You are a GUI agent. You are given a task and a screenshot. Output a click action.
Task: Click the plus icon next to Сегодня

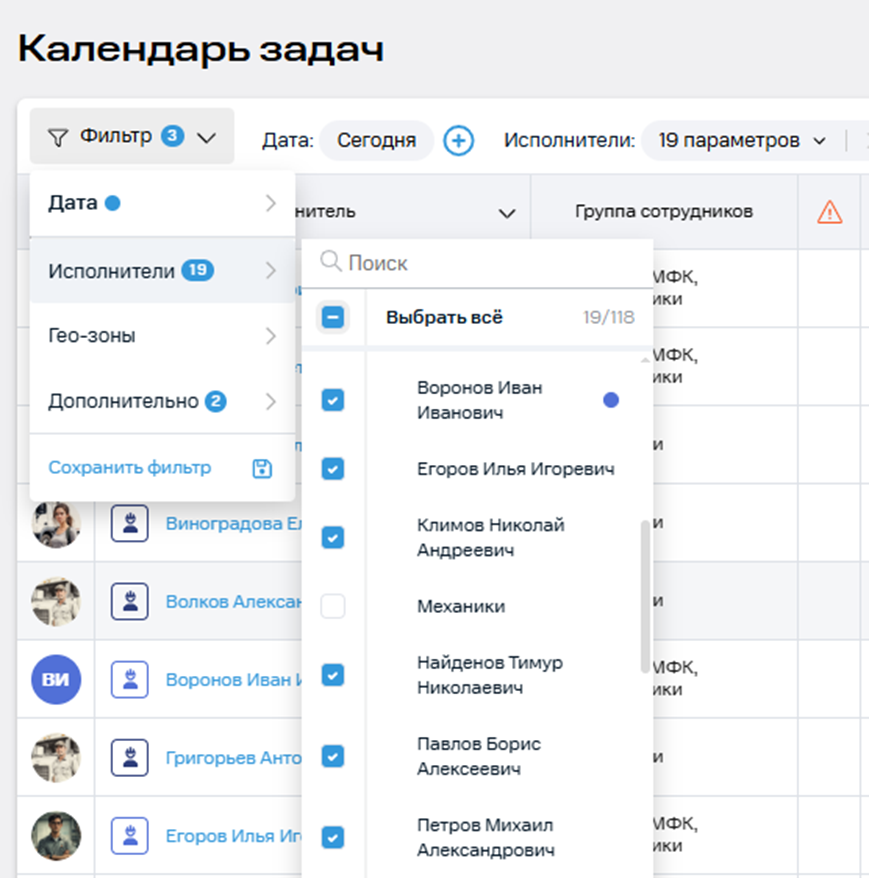pos(458,140)
